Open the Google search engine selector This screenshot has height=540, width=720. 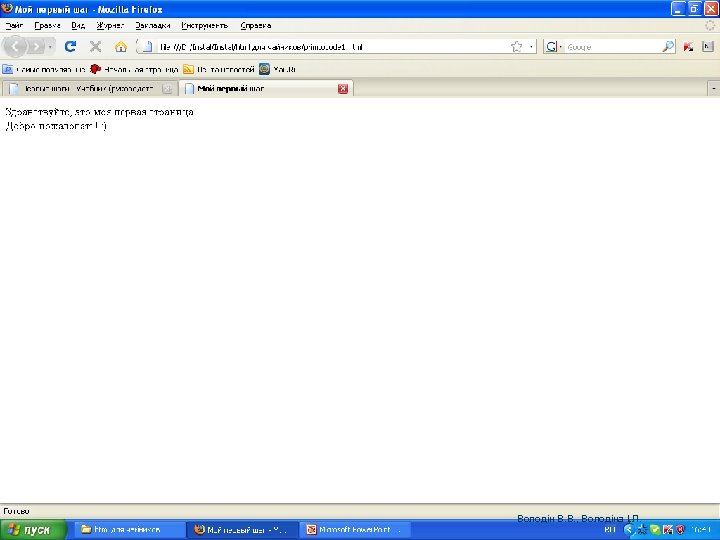point(553,46)
